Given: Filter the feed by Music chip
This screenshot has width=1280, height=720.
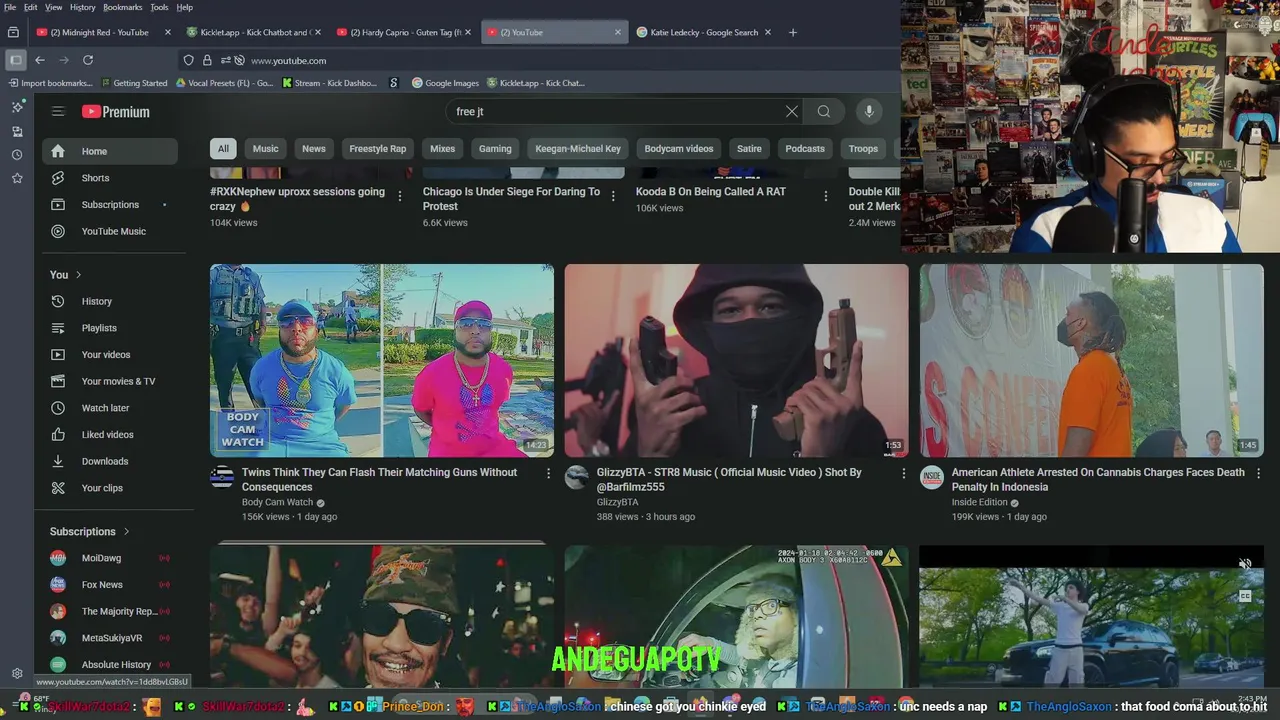Looking at the screenshot, I should [x=265, y=149].
